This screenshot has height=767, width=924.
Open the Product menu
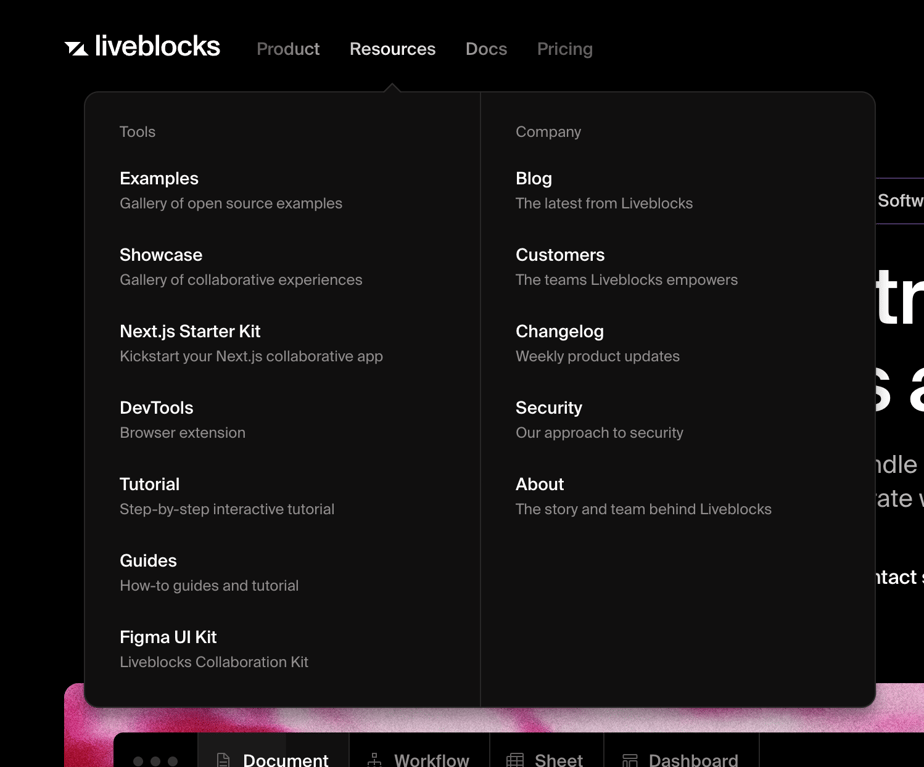(288, 49)
